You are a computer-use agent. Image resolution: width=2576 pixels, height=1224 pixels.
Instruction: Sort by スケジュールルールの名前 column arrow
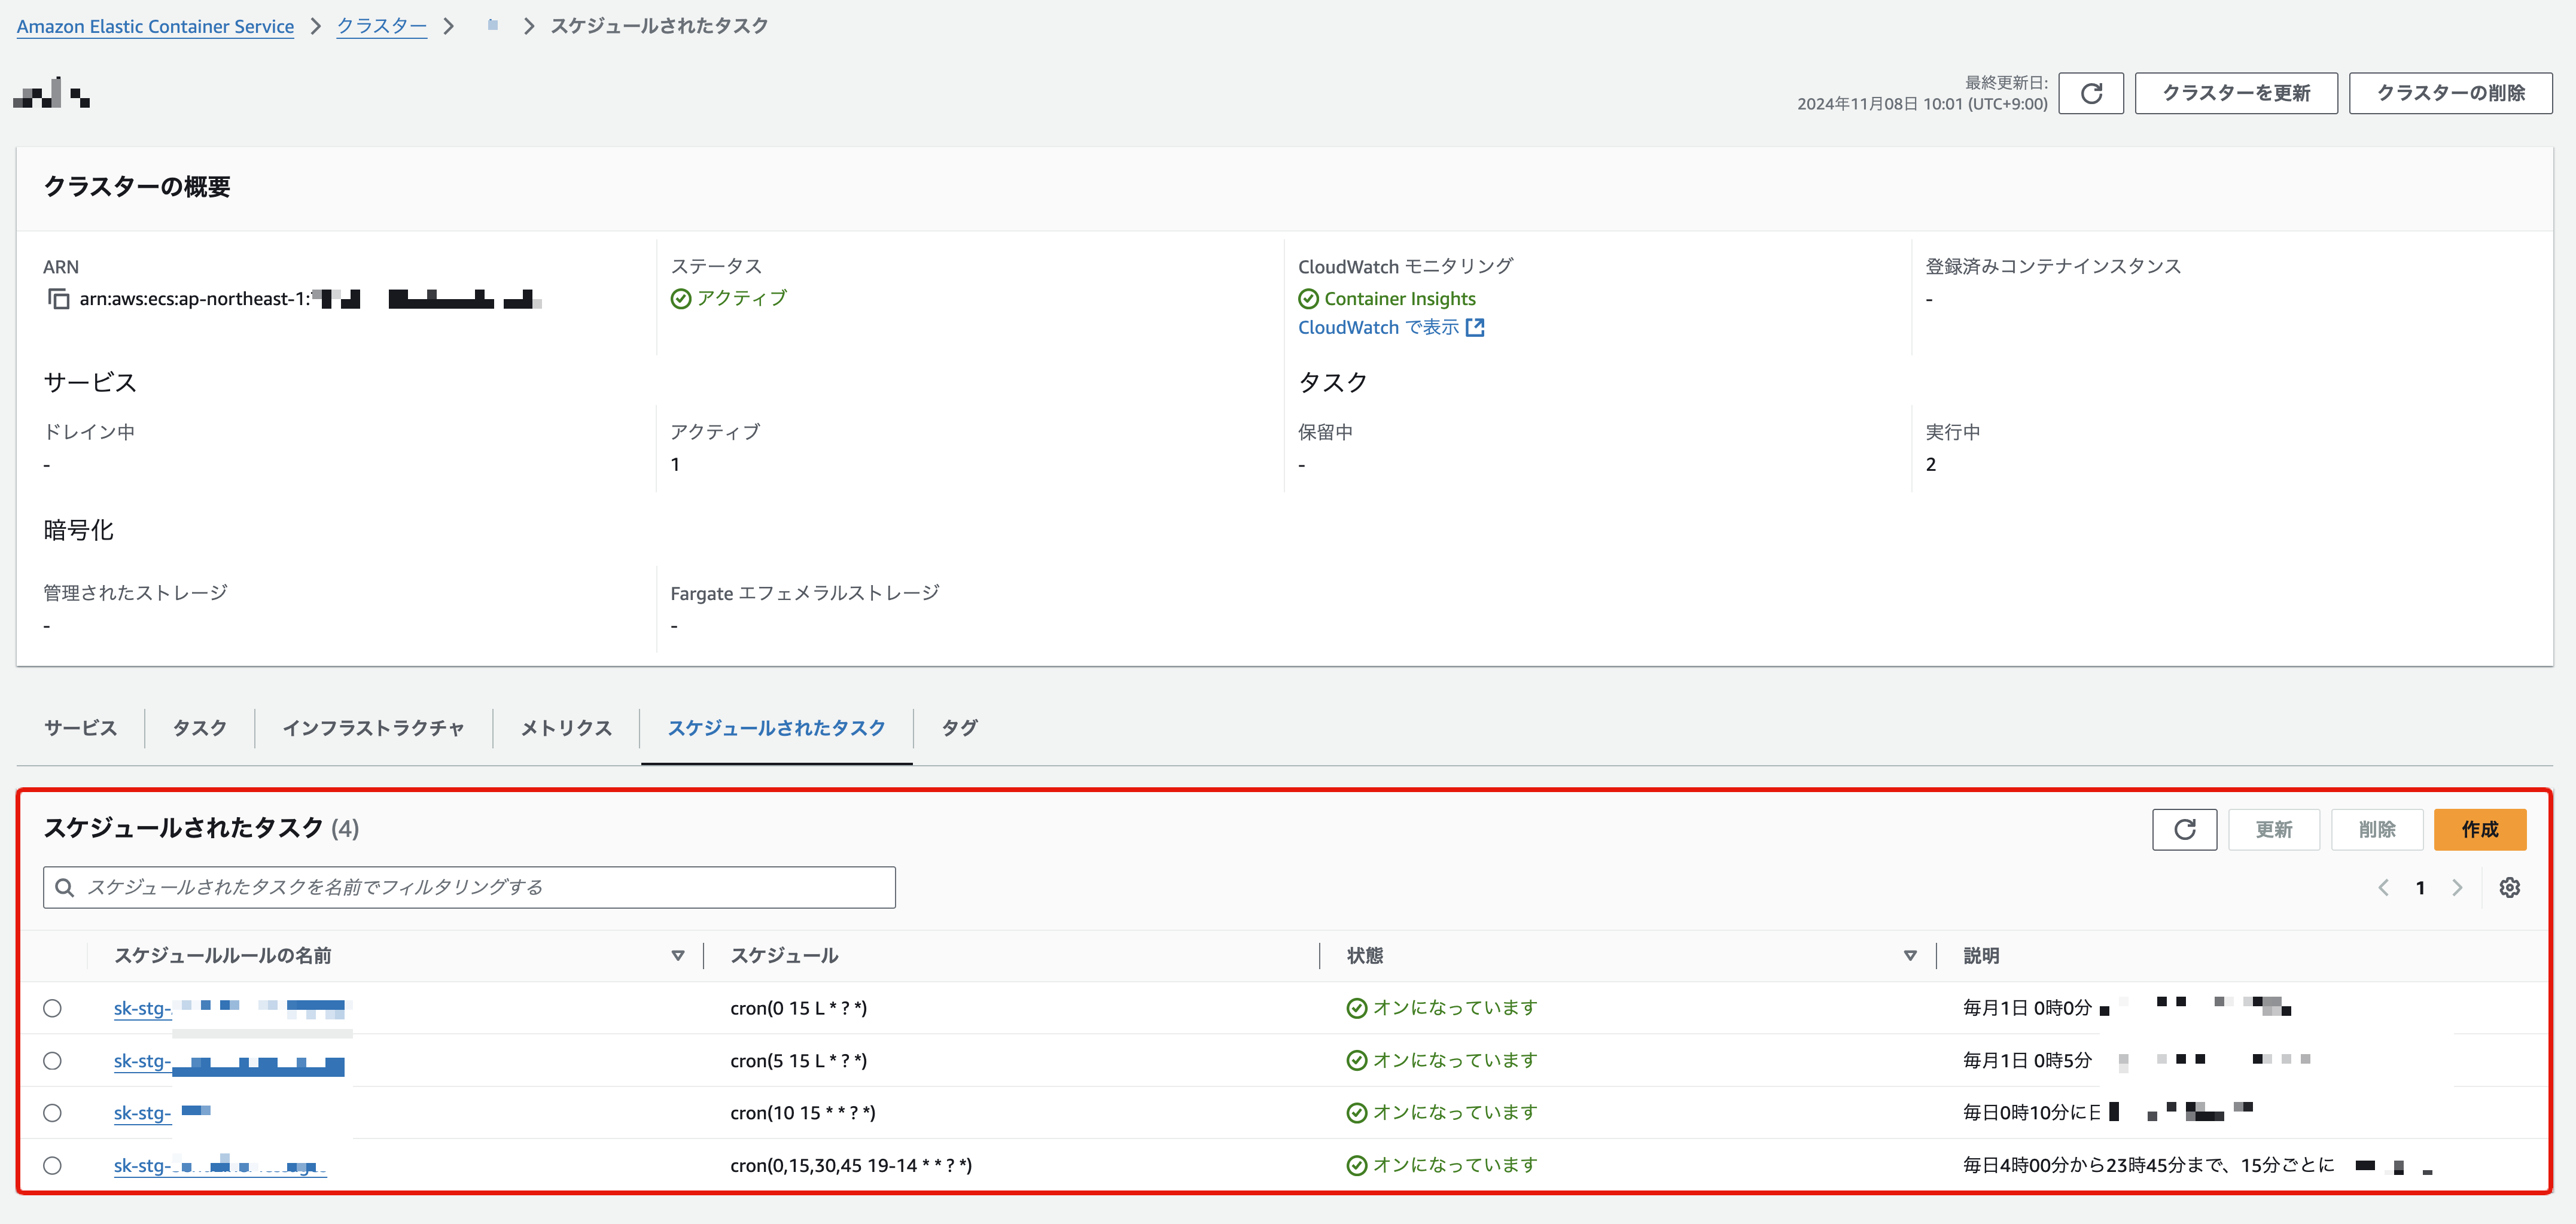pos(678,955)
